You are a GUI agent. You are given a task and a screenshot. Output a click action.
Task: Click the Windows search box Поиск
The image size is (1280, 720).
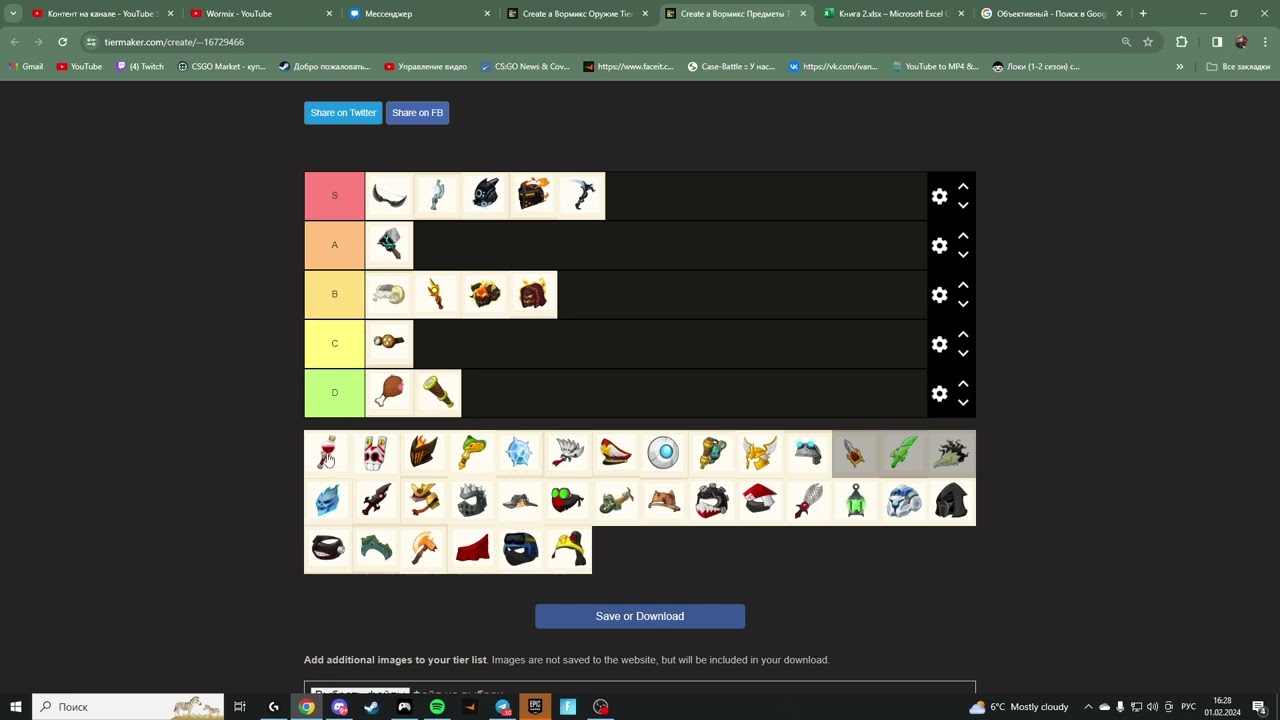(128, 707)
